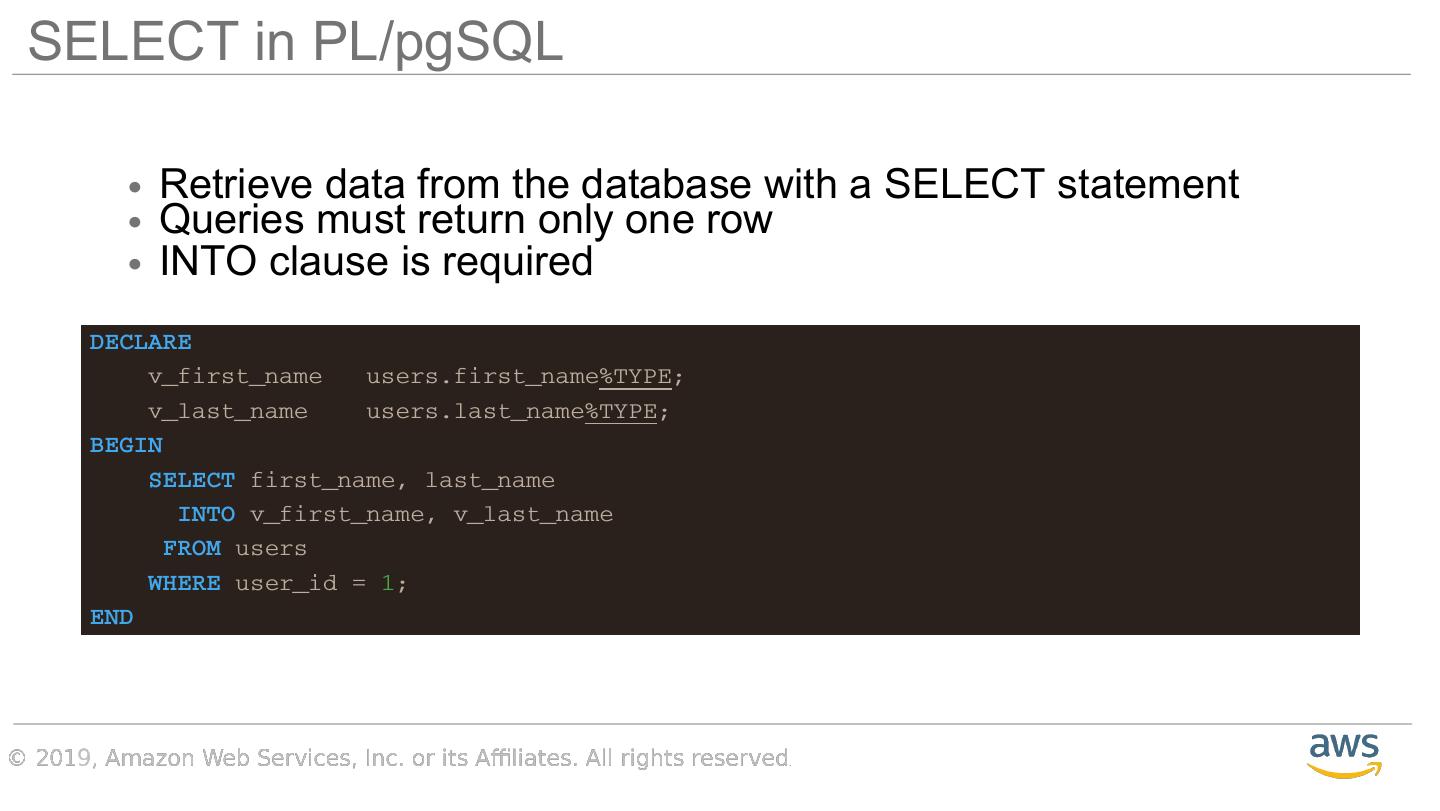This screenshot has height=811, width=1440.
Task: Click the bullet 'INTO clause is required'
Action: (x=376, y=261)
